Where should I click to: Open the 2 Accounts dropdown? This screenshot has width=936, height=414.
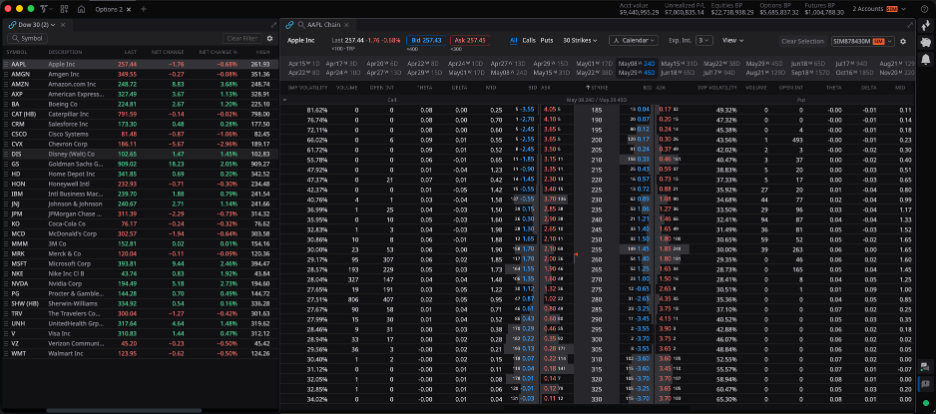879,9
